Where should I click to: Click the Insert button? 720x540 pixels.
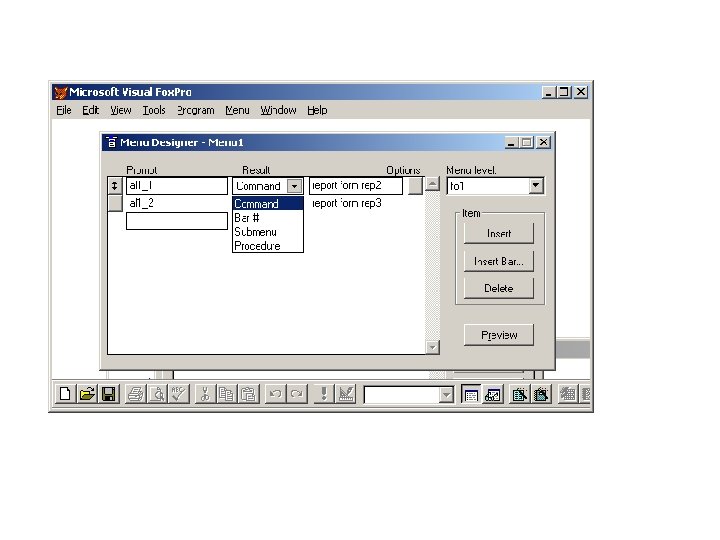(499, 233)
